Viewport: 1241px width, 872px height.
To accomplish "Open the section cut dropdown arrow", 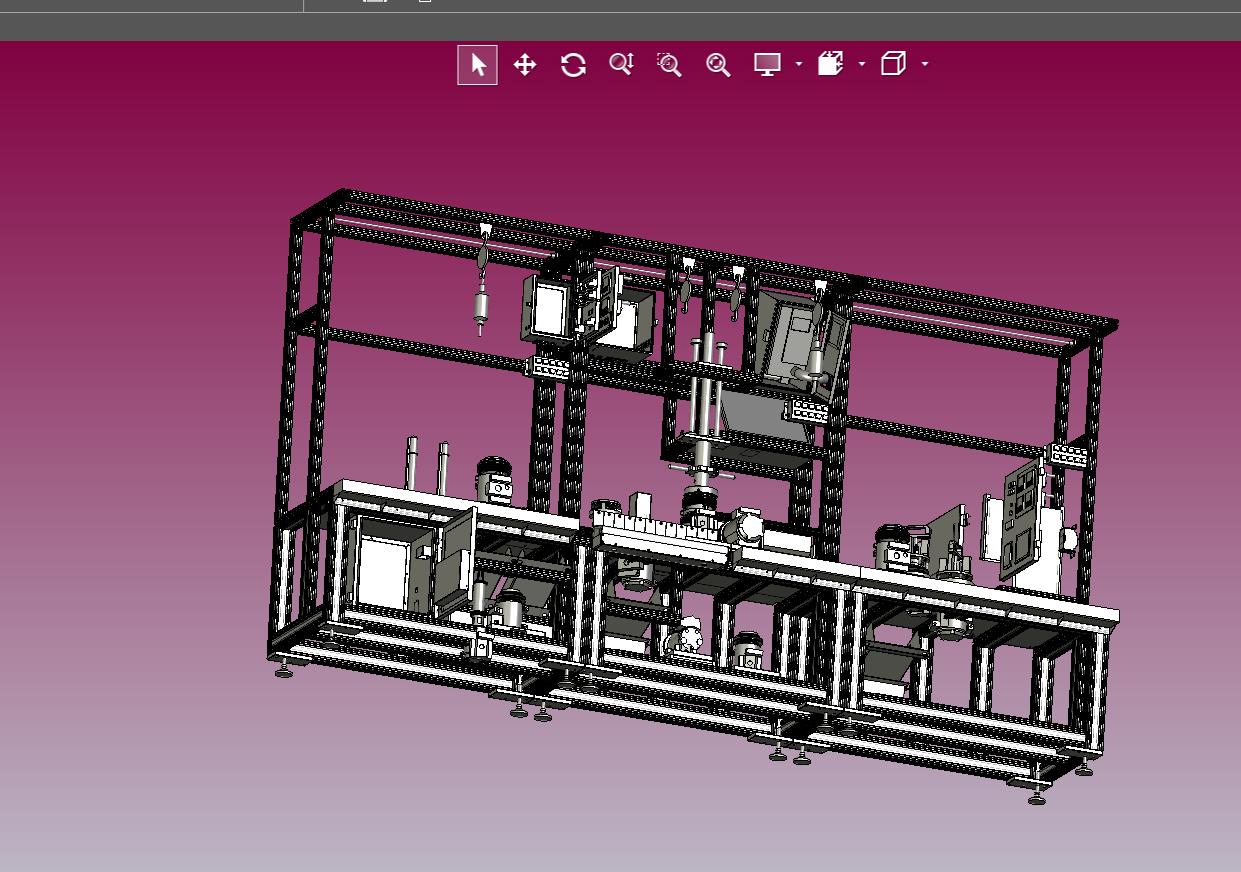I will pyautogui.click(x=862, y=64).
